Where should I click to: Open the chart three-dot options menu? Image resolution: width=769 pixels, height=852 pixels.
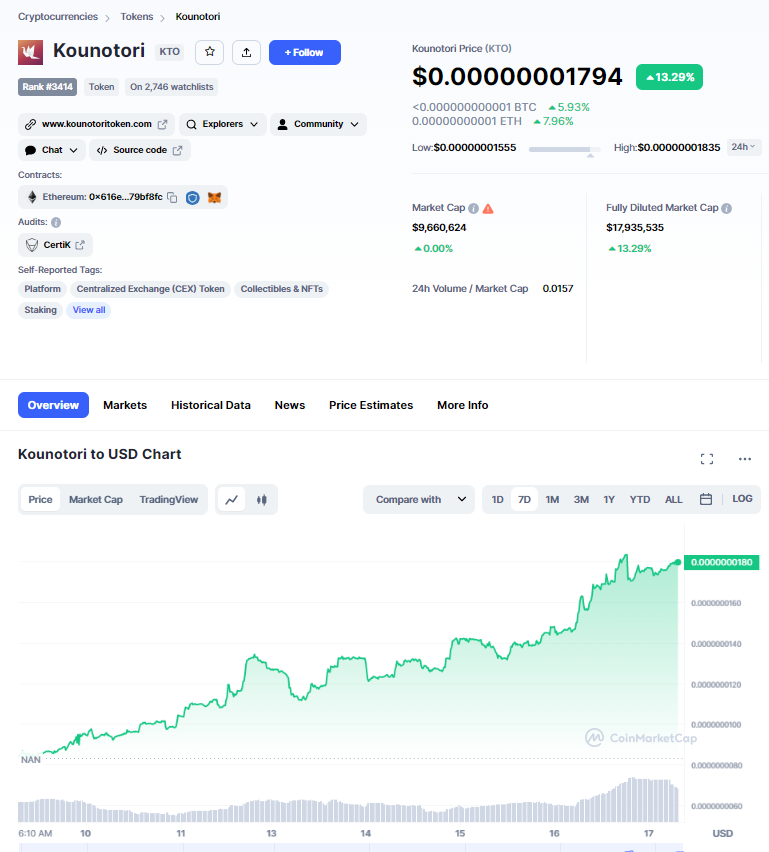coord(745,459)
